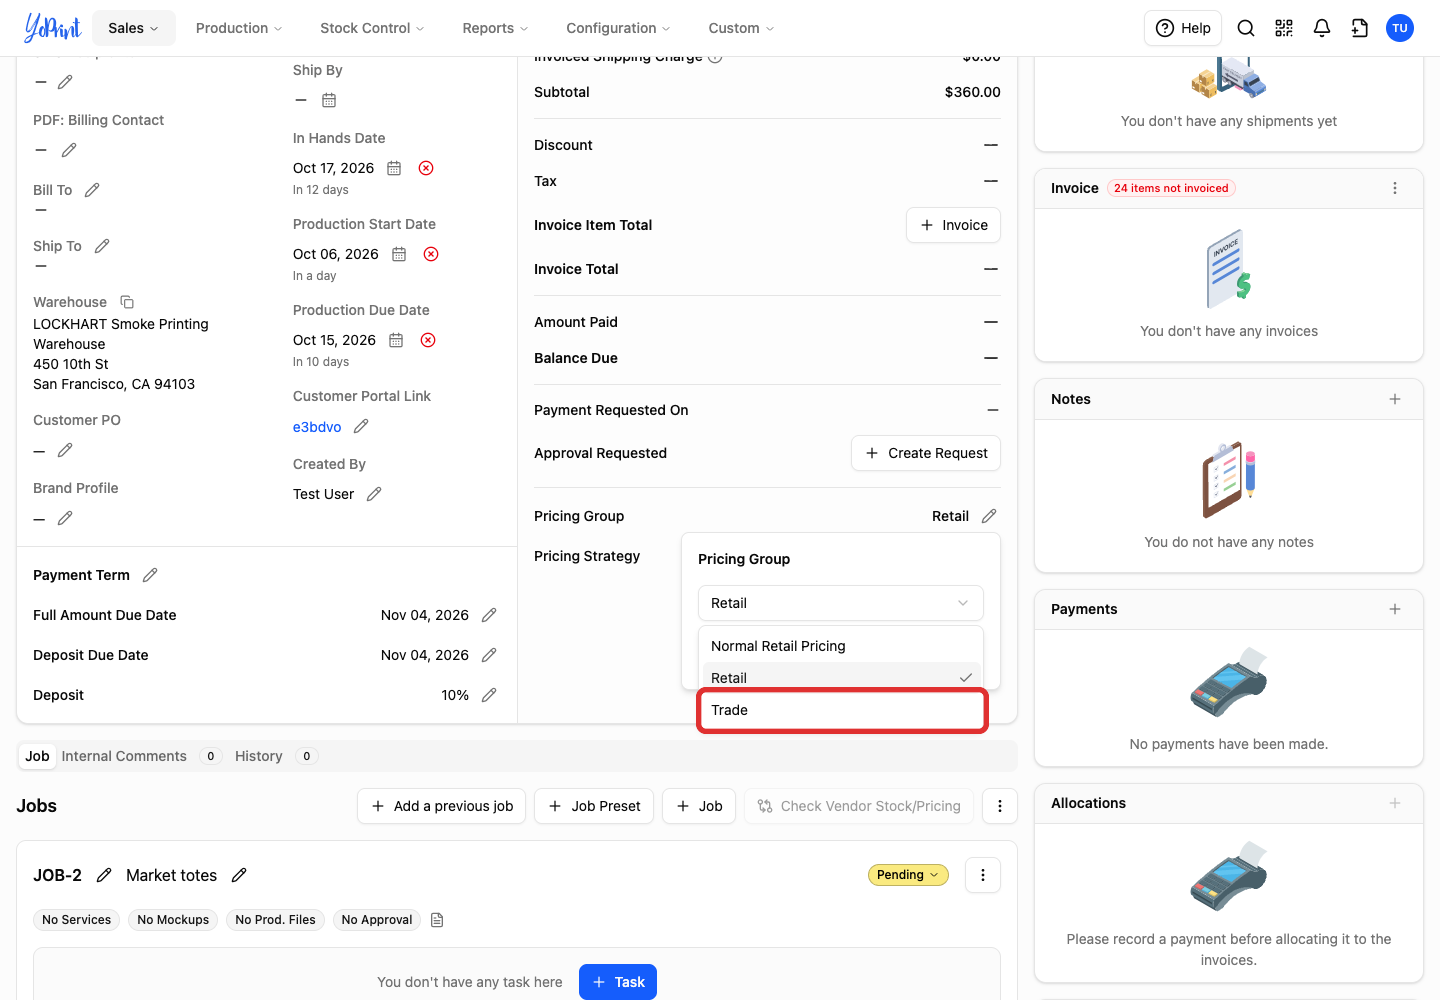Clear the Production Due Date
1440x1000 pixels.
428,340
